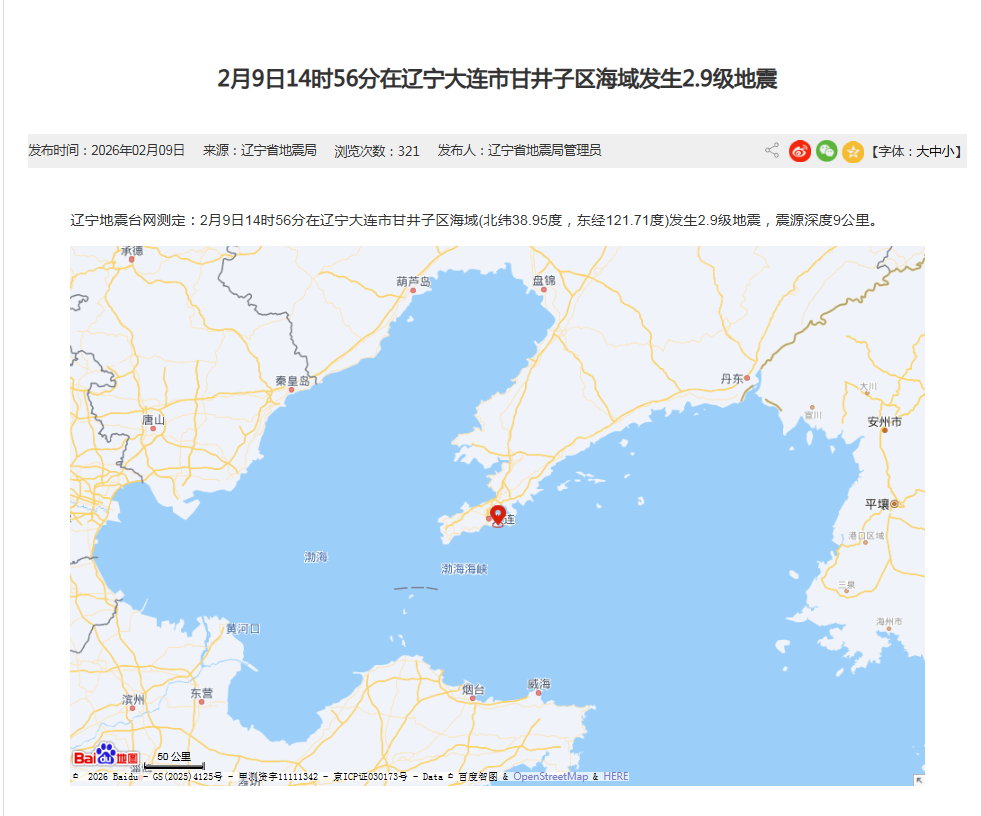Open the OpenStreetMap link

pyautogui.click(x=550, y=777)
